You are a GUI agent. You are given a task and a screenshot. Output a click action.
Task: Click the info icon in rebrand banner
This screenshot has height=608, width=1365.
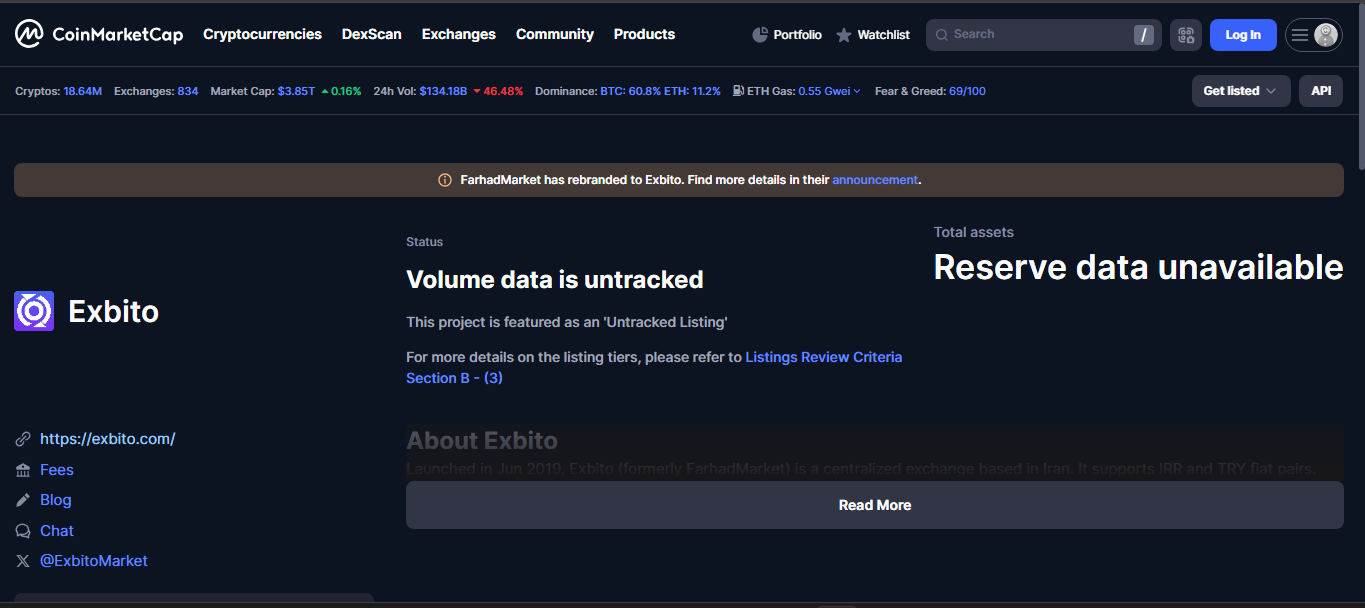(445, 180)
